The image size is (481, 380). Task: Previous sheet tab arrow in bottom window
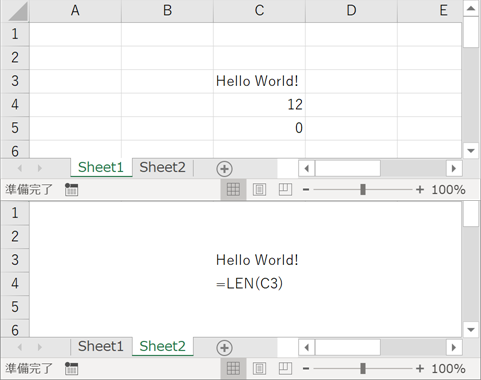pos(20,347)
